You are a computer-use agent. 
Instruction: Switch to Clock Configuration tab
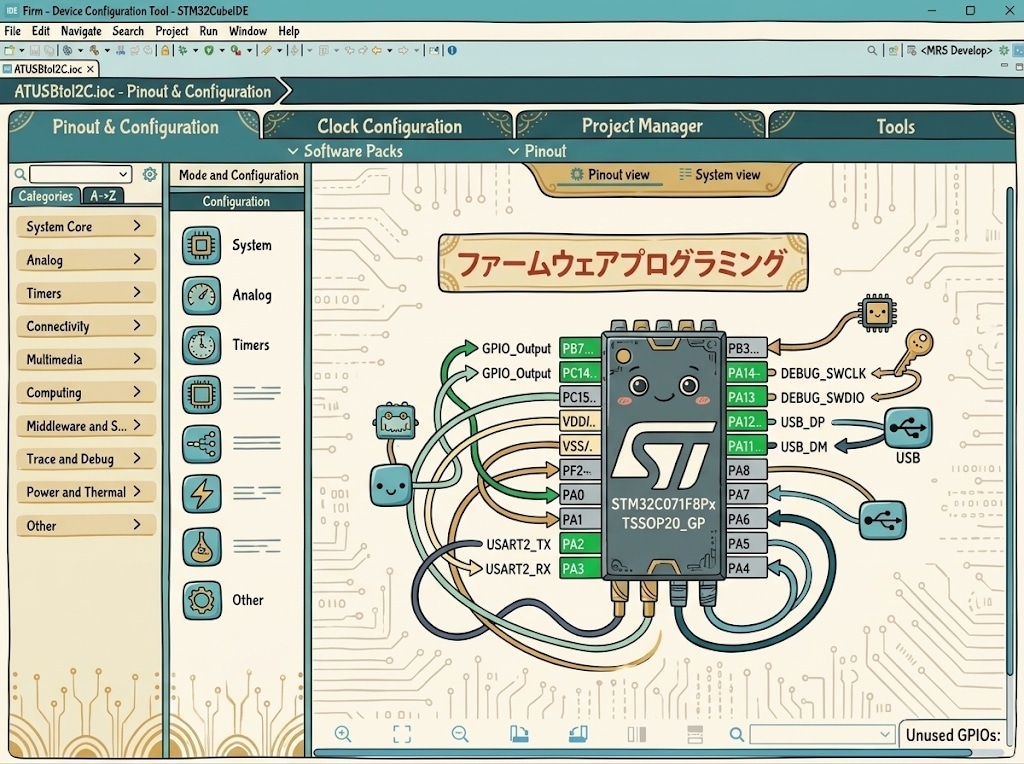pyautogui.click(x=389, y=126)
